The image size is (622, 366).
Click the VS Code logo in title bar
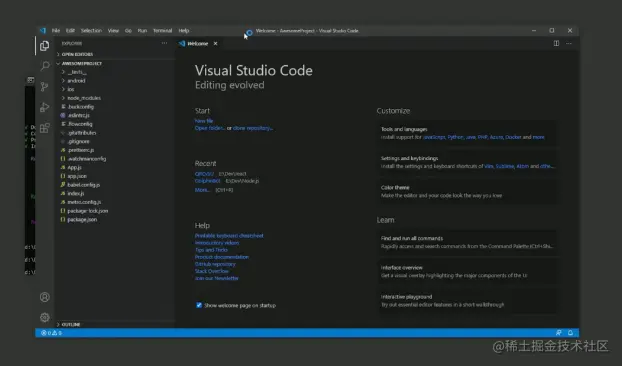[x=42, y=31]
